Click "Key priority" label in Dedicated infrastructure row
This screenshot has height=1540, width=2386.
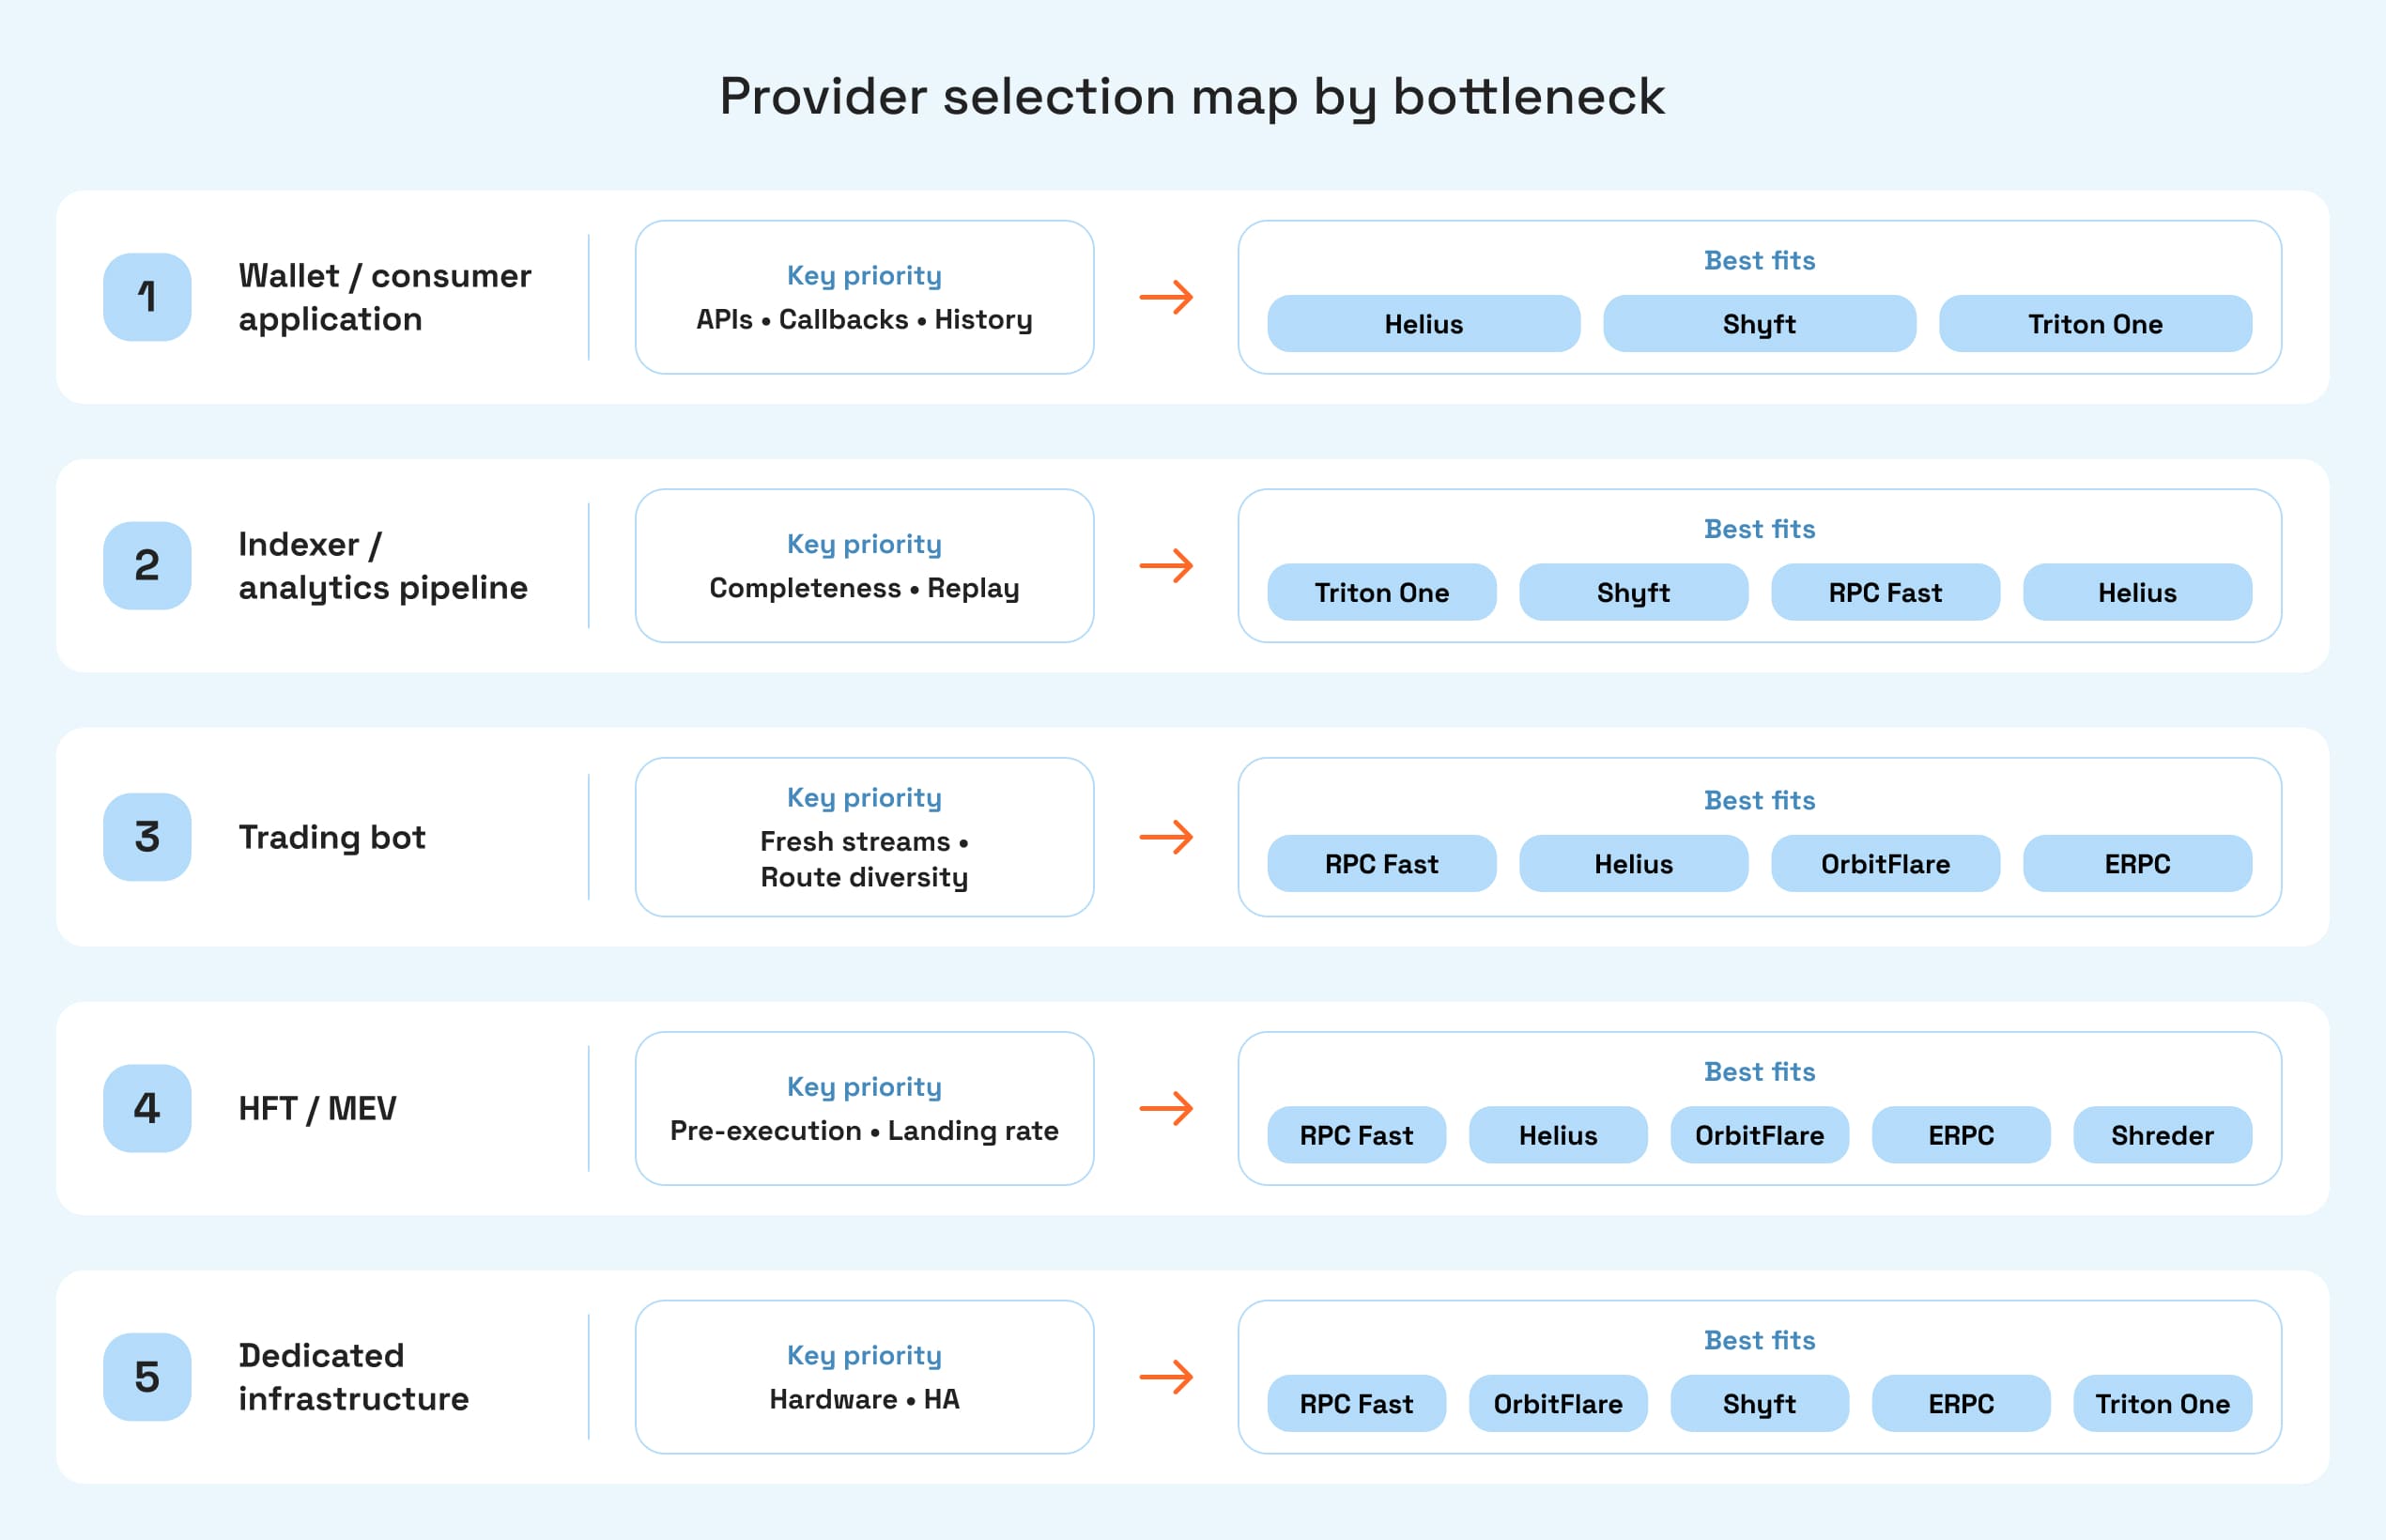[x=864, y=1356]
